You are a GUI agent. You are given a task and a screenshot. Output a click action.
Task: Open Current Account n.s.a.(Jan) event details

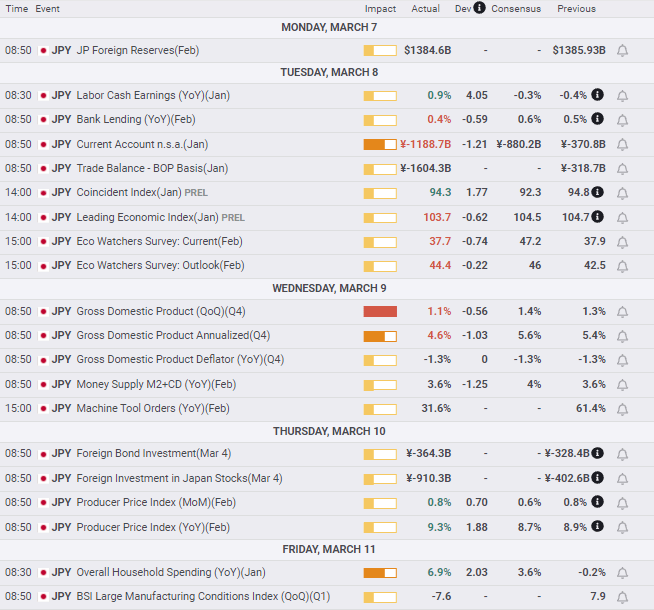(x=142, y=144)
